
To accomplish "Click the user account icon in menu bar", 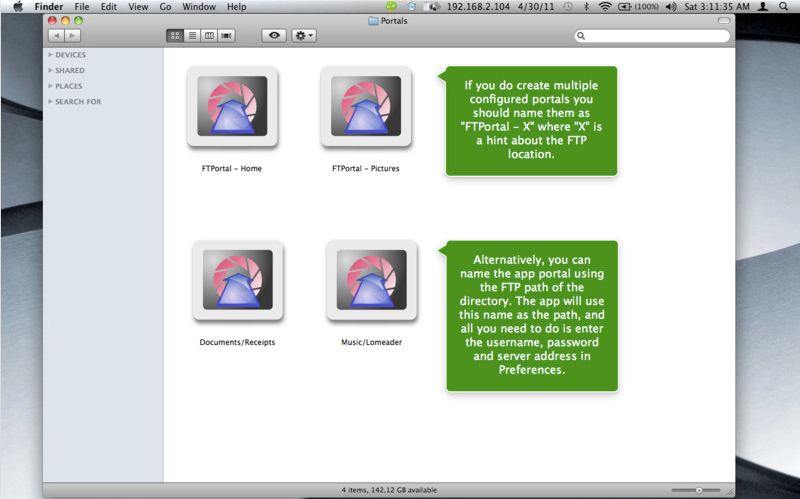I will pos(763,7).
